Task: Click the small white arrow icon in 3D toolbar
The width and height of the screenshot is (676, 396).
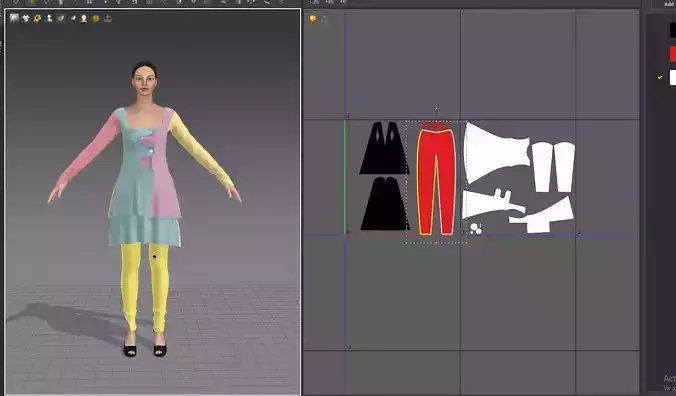Action: (72, 19)
